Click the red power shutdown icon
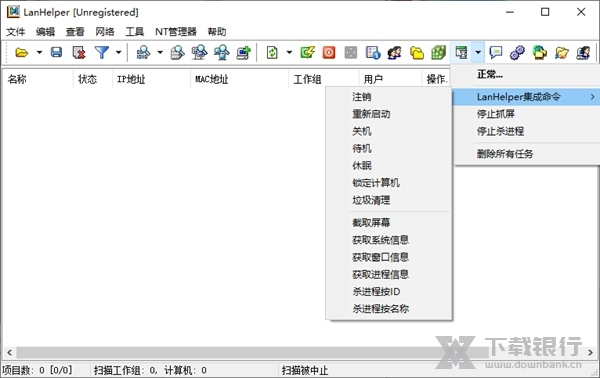The image size is (600, 378). pyautogui.click(x=329, y=52)
